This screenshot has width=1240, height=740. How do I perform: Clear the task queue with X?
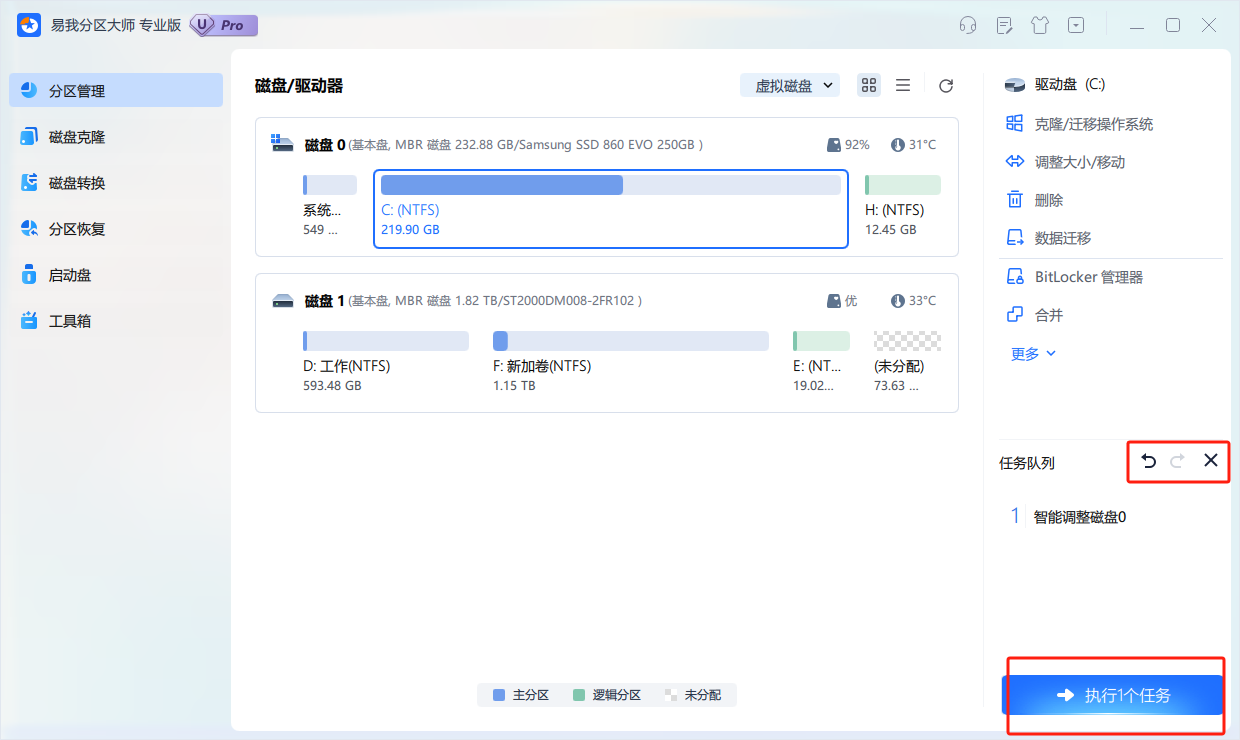pos(1211,461)
